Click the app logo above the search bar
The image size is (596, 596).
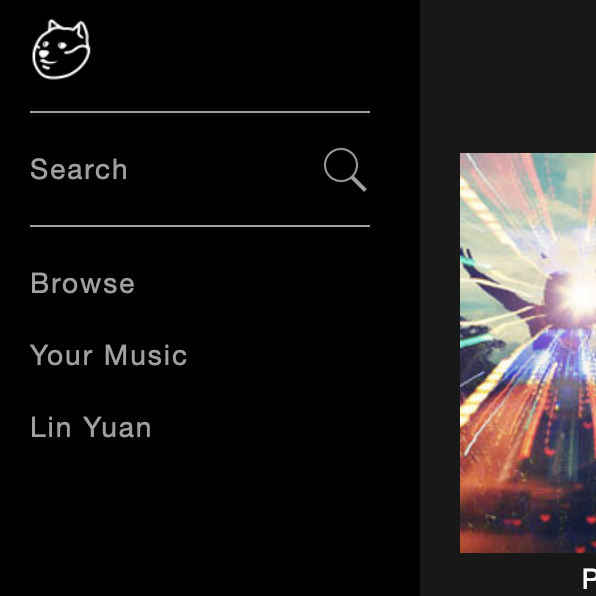[x=61, y=49]
